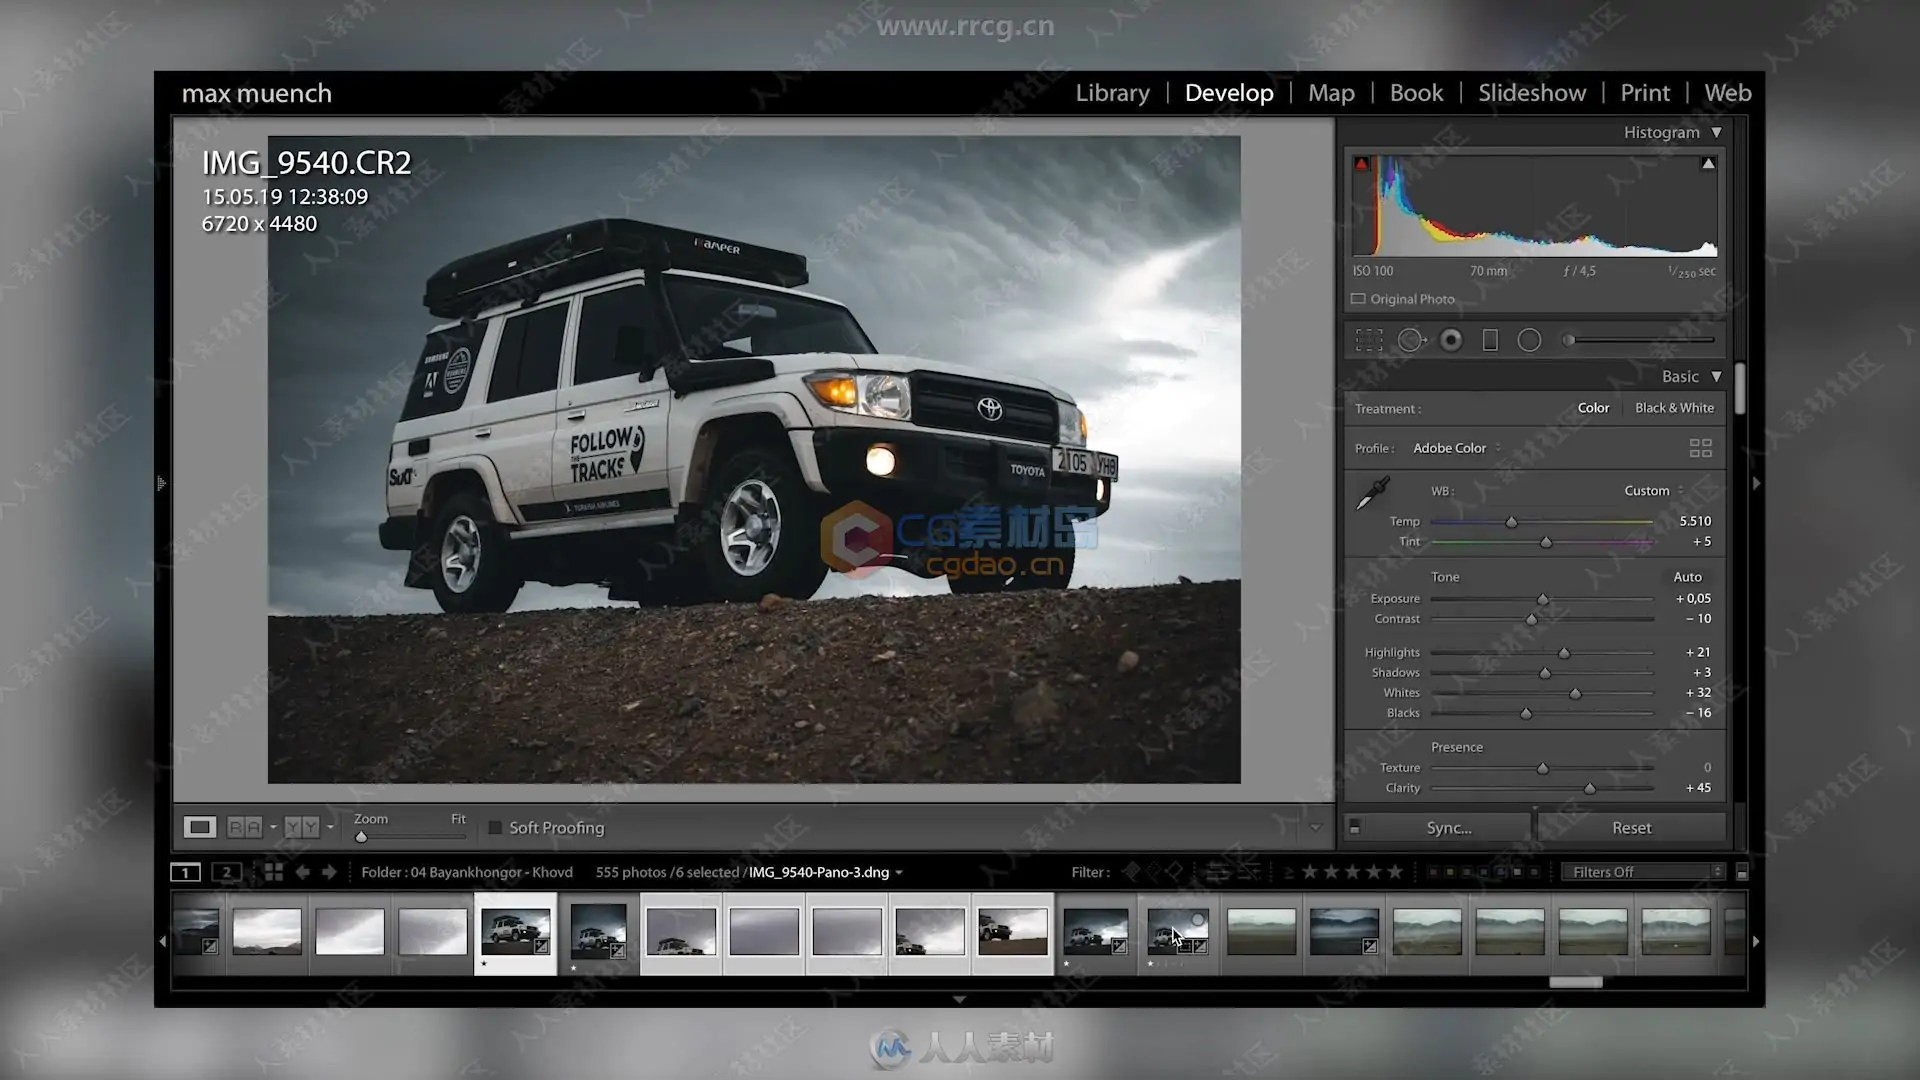Enable the Original Photo checkbox
The image size is (1920, 1080).
[1358, 299]
